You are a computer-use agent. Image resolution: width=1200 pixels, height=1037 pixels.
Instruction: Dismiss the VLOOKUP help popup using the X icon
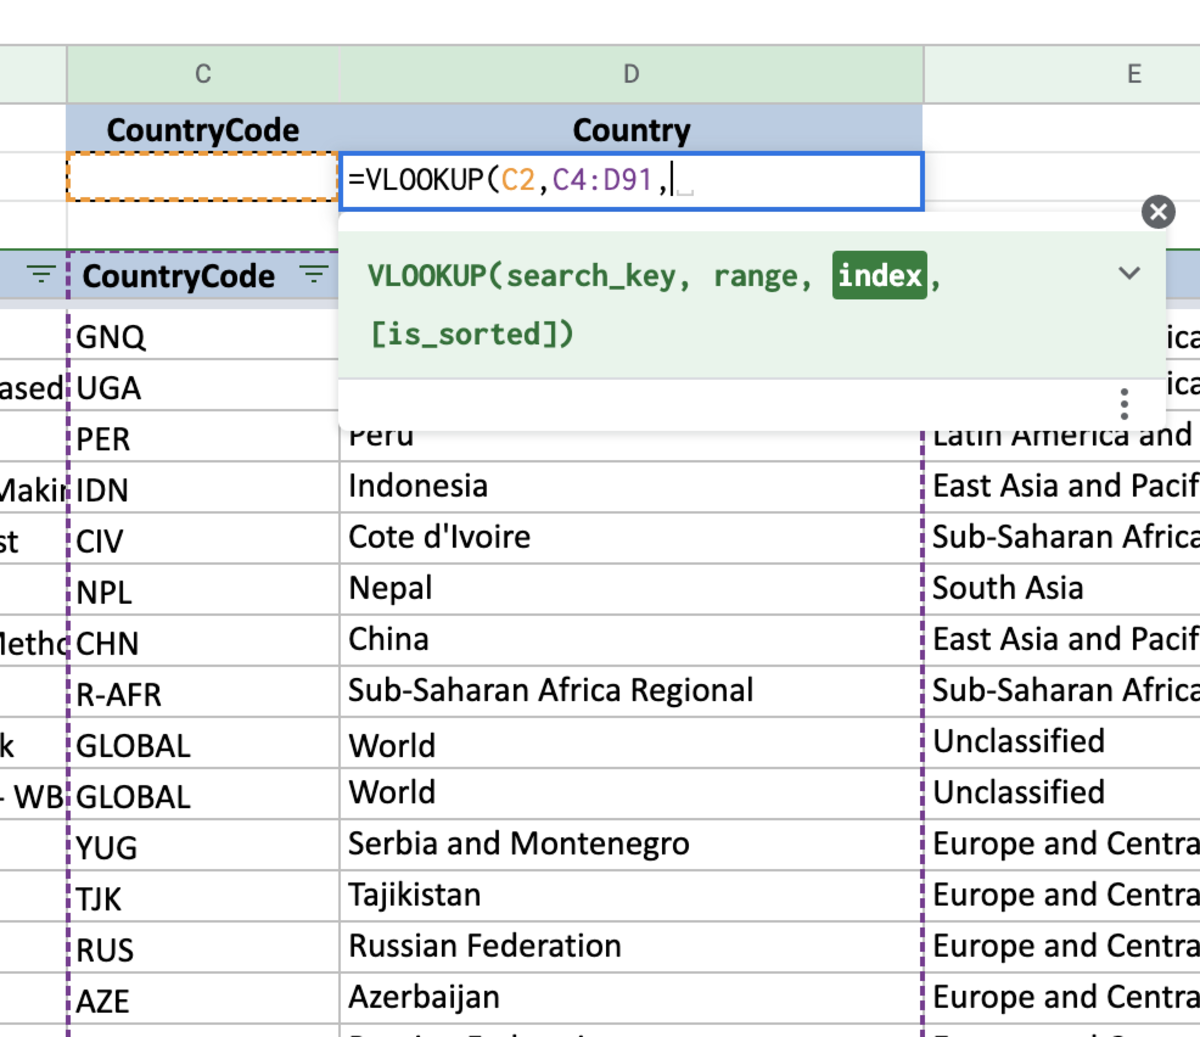tap(1157, 211)
